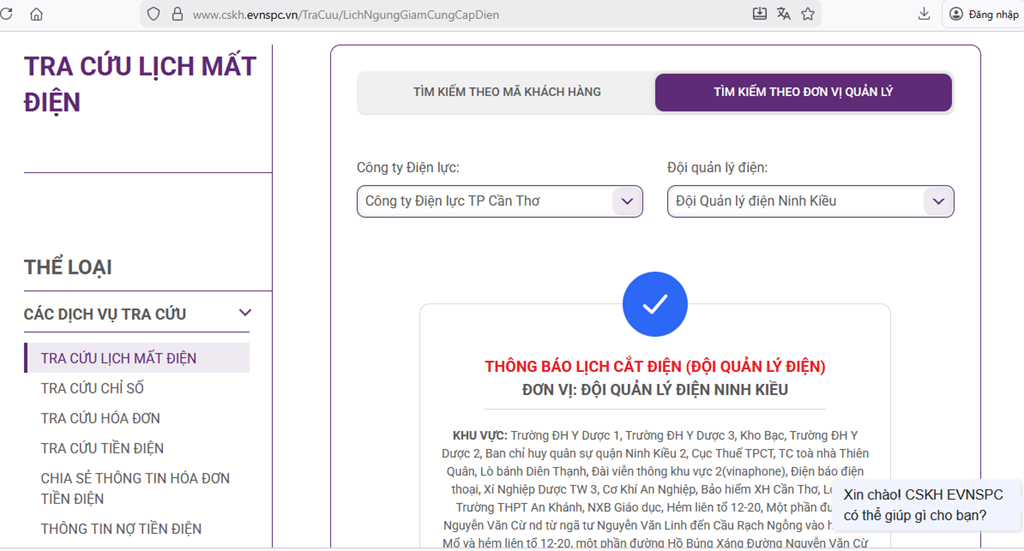1024x551 pixels.
Task: Open the tracking protection shield icon
Action: click(153, 14)
